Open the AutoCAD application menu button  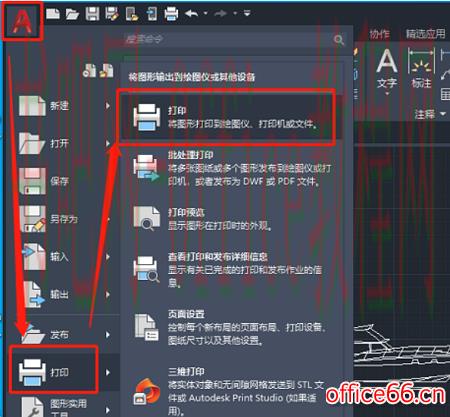22,22
